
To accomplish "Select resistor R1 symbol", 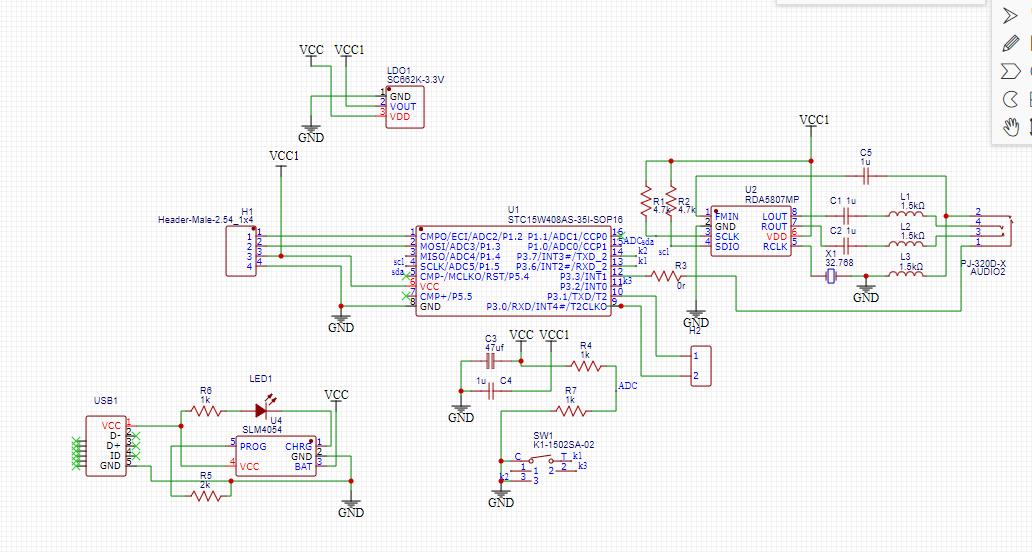I will pos(646,201).
